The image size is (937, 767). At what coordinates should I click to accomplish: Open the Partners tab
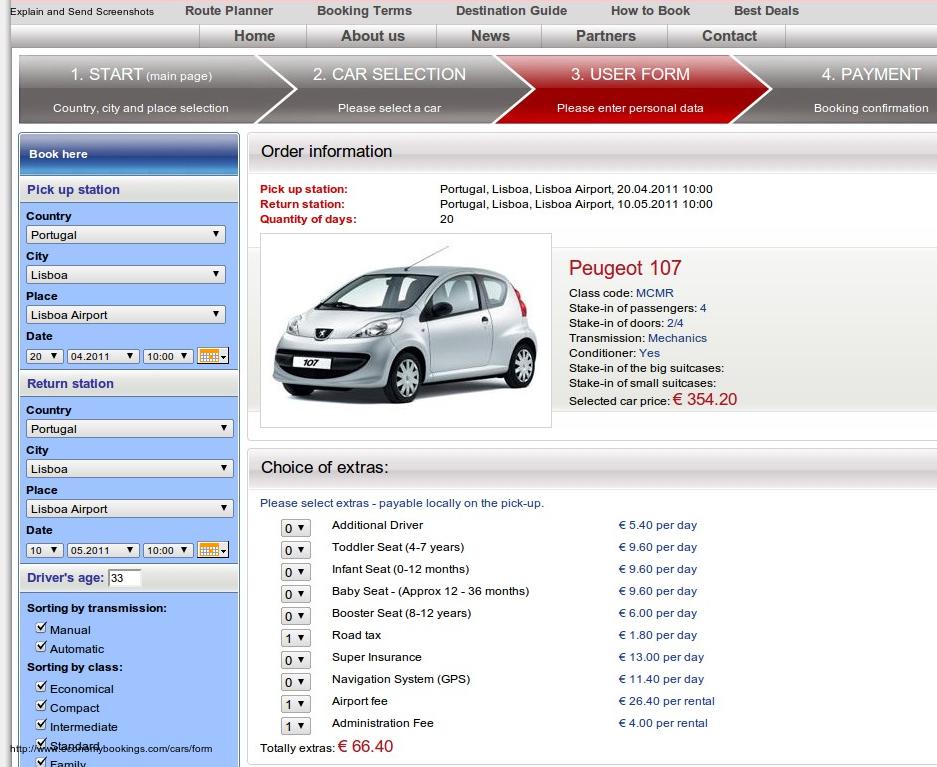[x=605, y=36]
